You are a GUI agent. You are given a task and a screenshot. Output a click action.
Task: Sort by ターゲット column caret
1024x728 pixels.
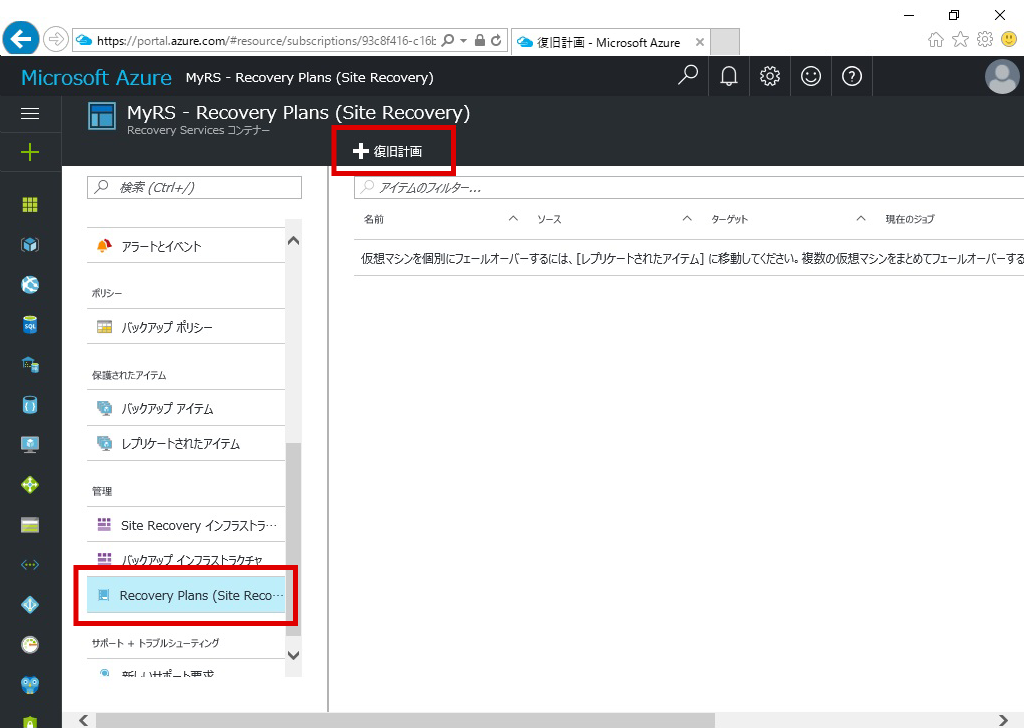(x=861, y=218)
